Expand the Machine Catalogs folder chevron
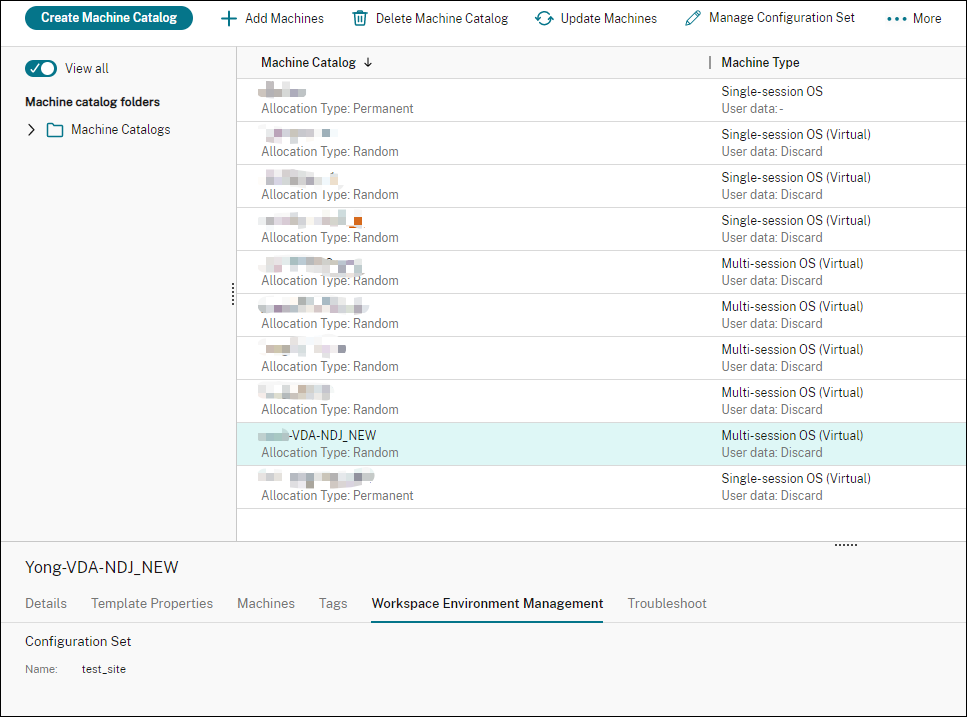The height and width of the screenshot is (717, 967). 31,129
